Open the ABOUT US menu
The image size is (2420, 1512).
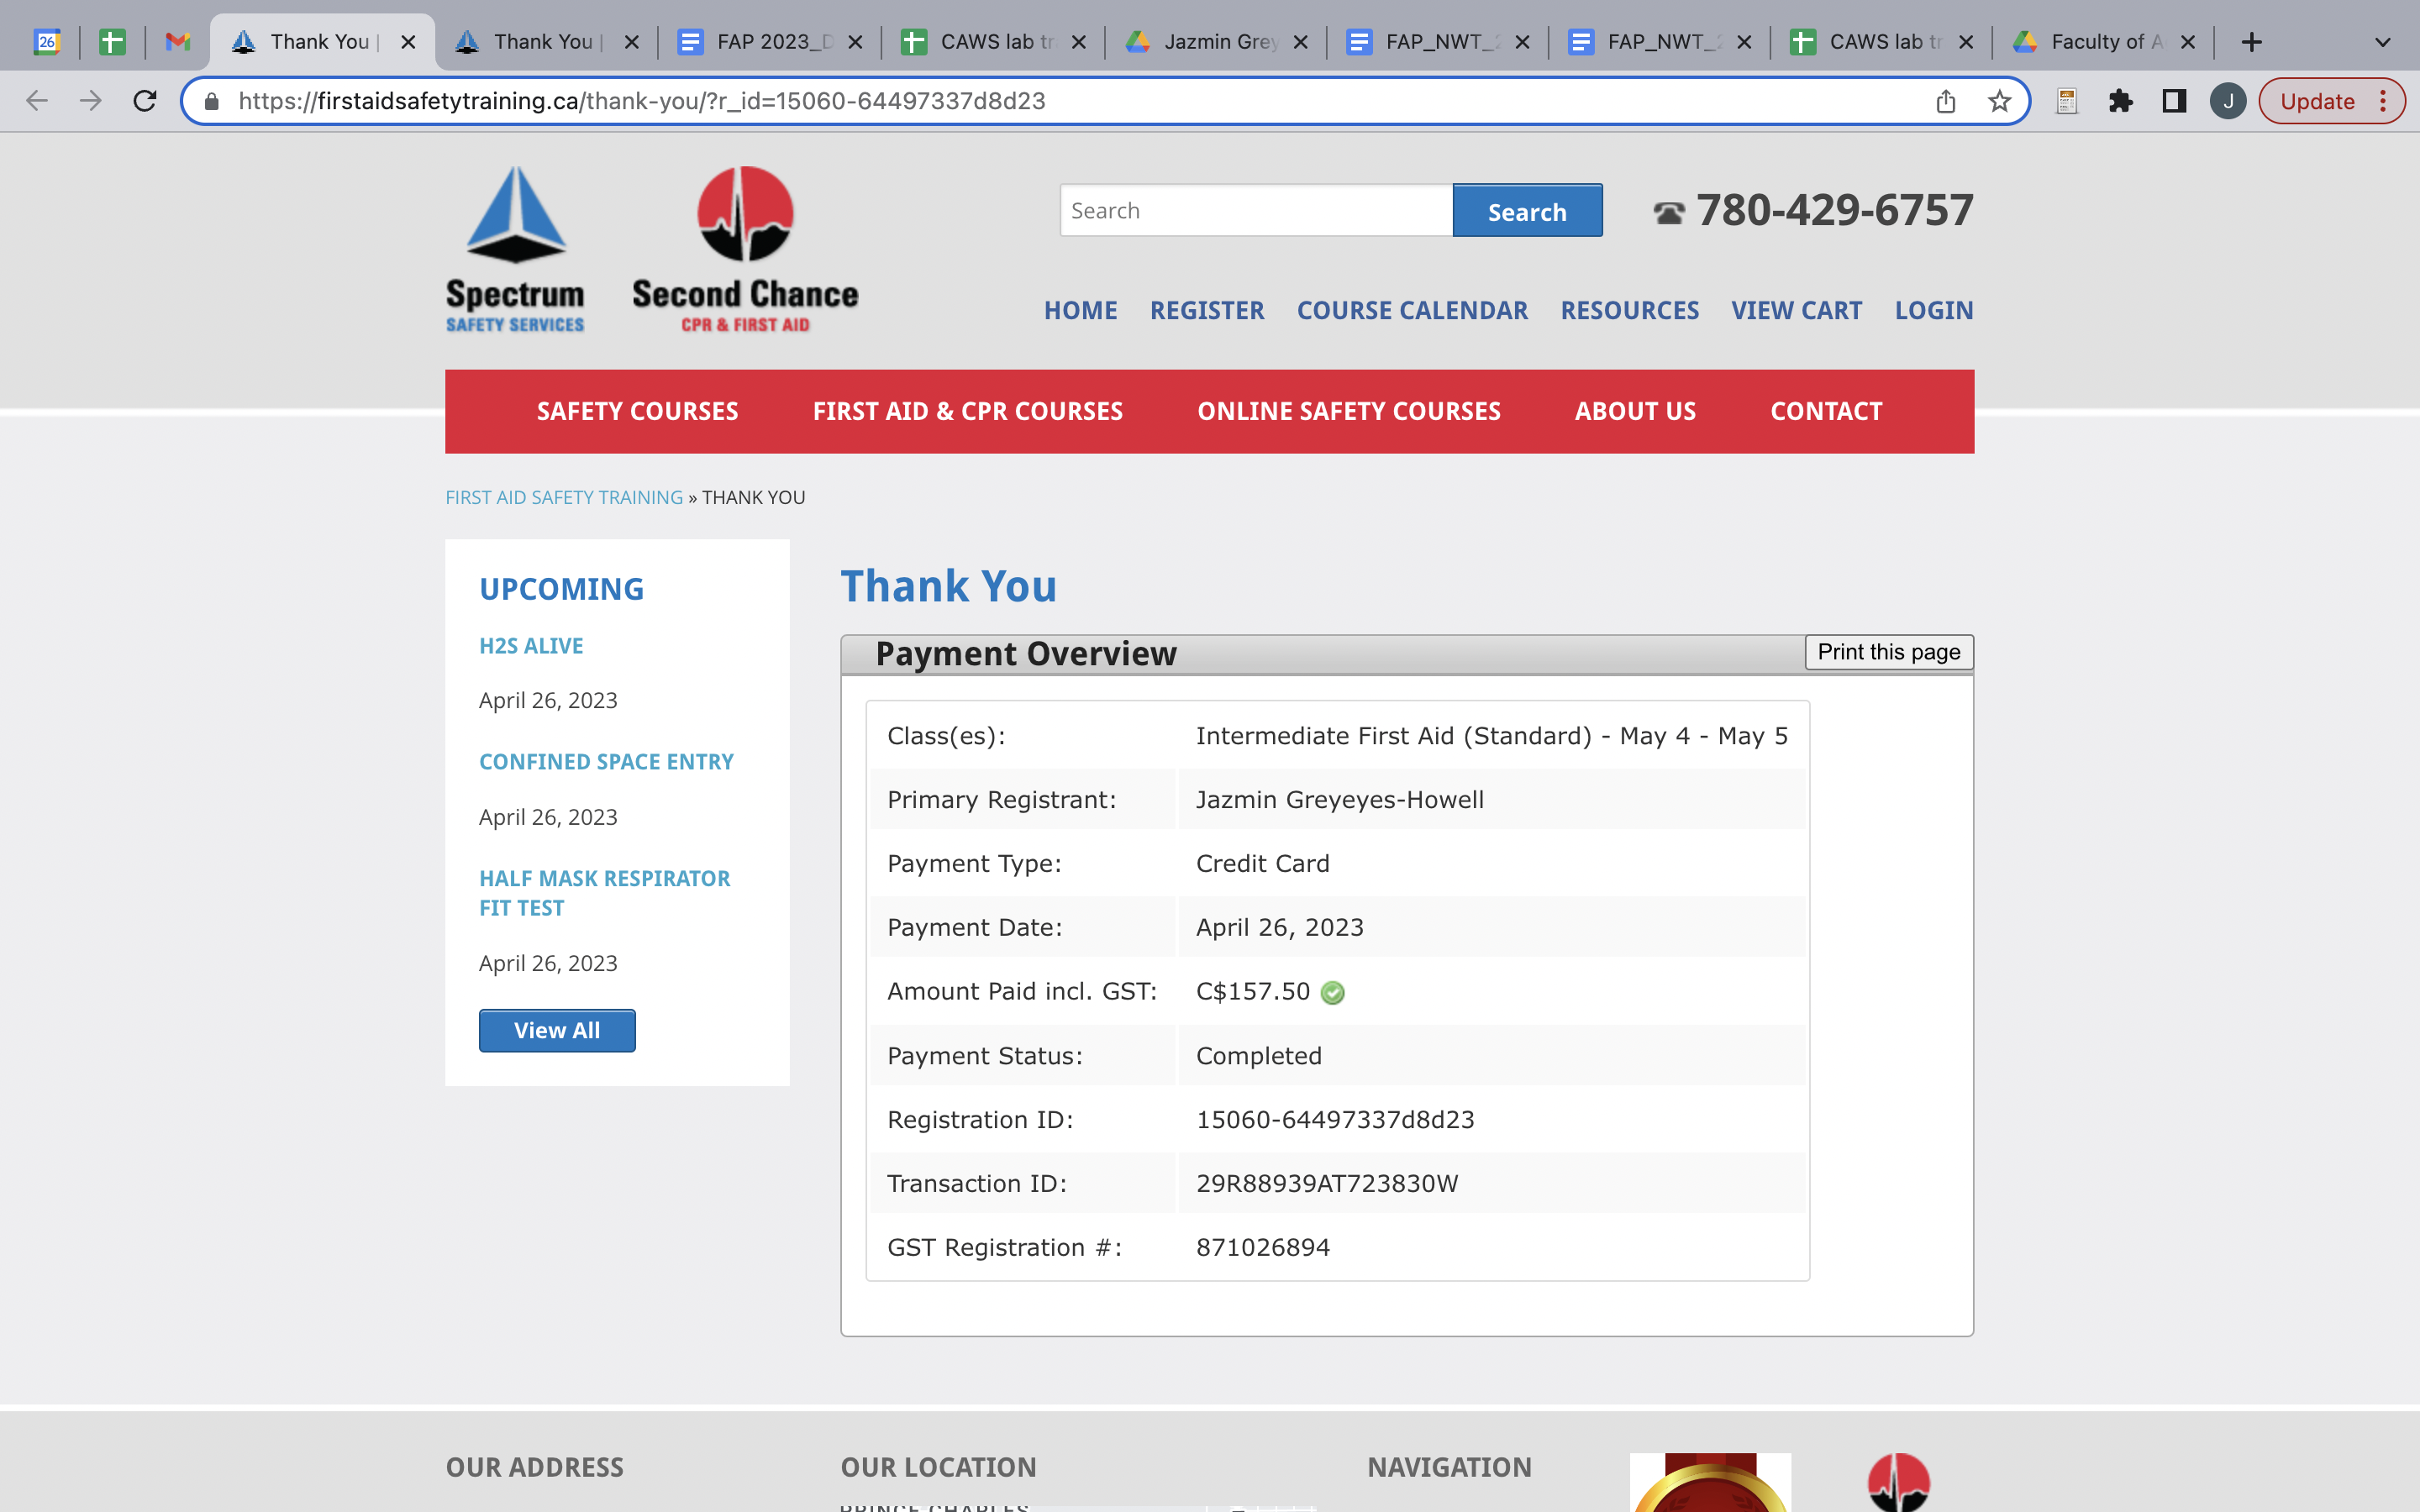coord(1635,411)
